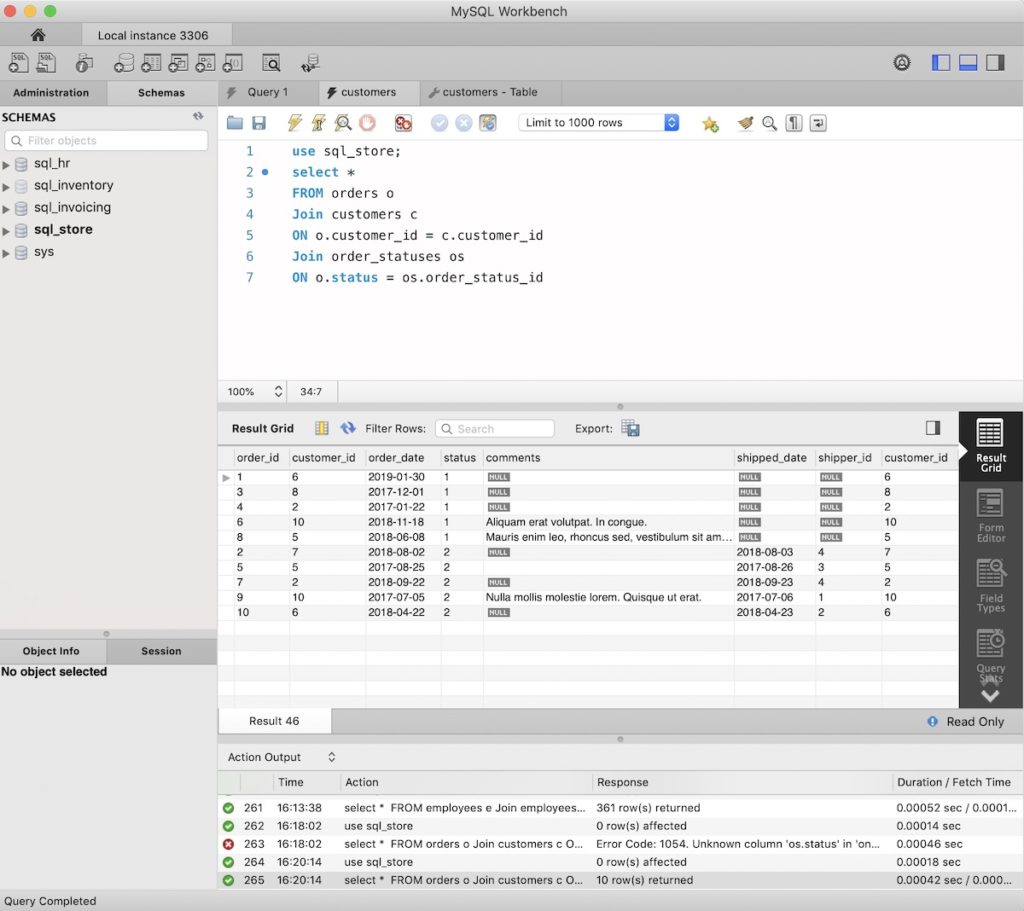Toggle autocommit mode button
The width and height of the screenshot is (1024, 911).
coord(488,123)
